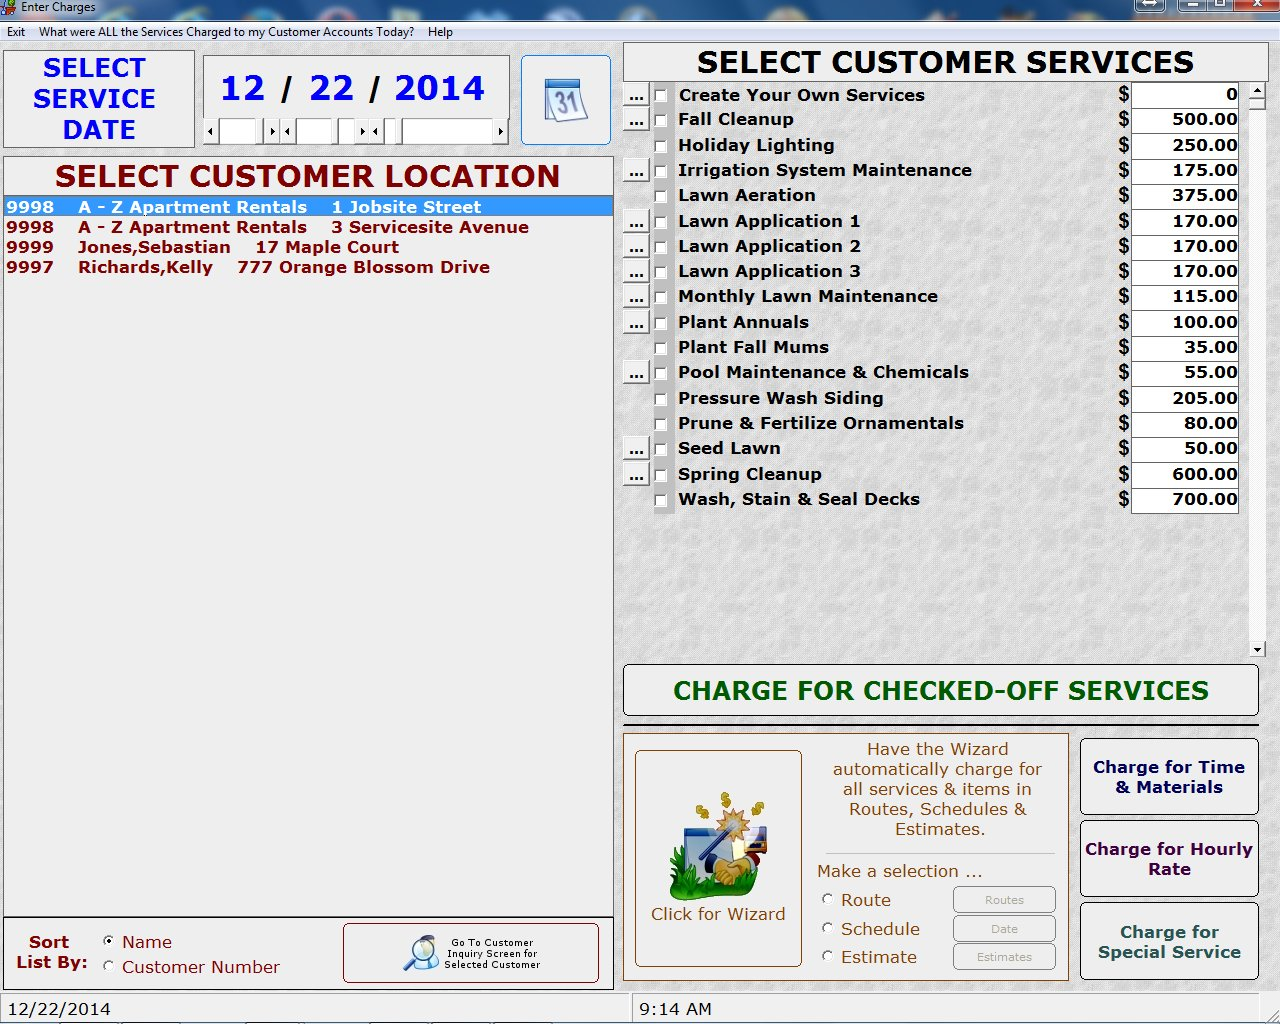Click the ellipsis button beside Fall Cleanup
Screen dimensions: 1280x1024
pos(636,119)
